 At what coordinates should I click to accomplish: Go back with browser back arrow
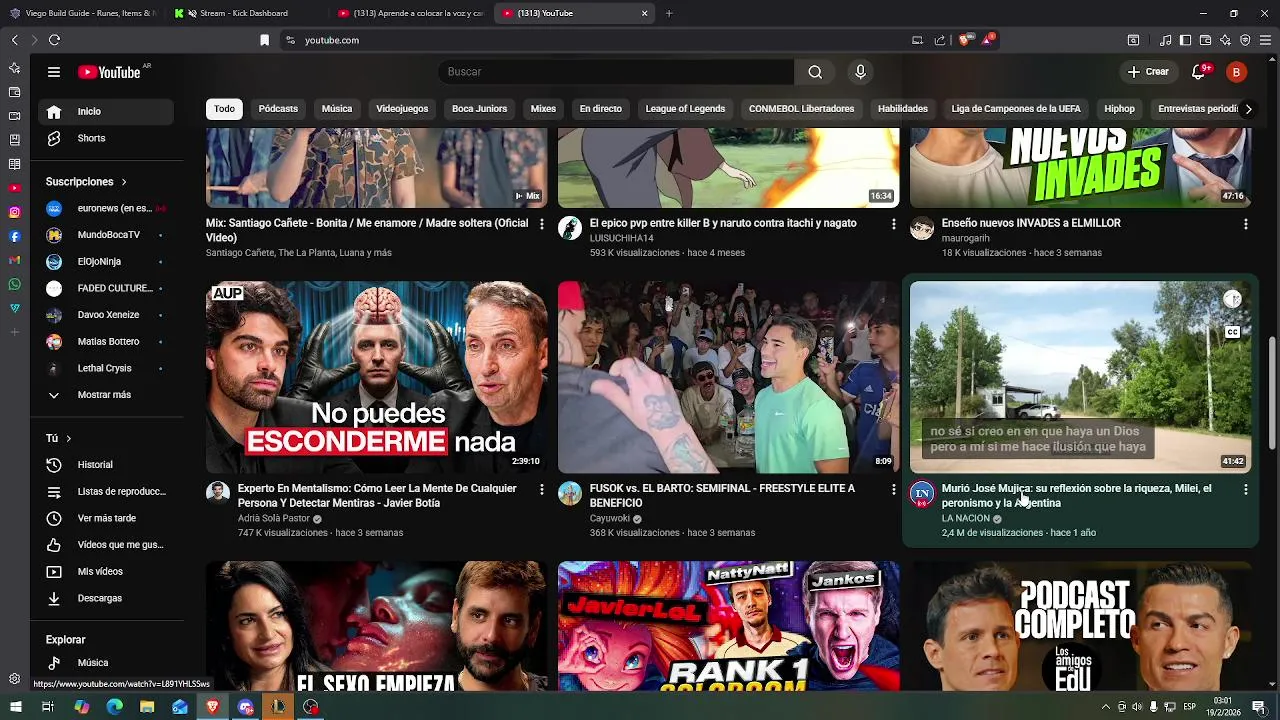tap(14, 40)
